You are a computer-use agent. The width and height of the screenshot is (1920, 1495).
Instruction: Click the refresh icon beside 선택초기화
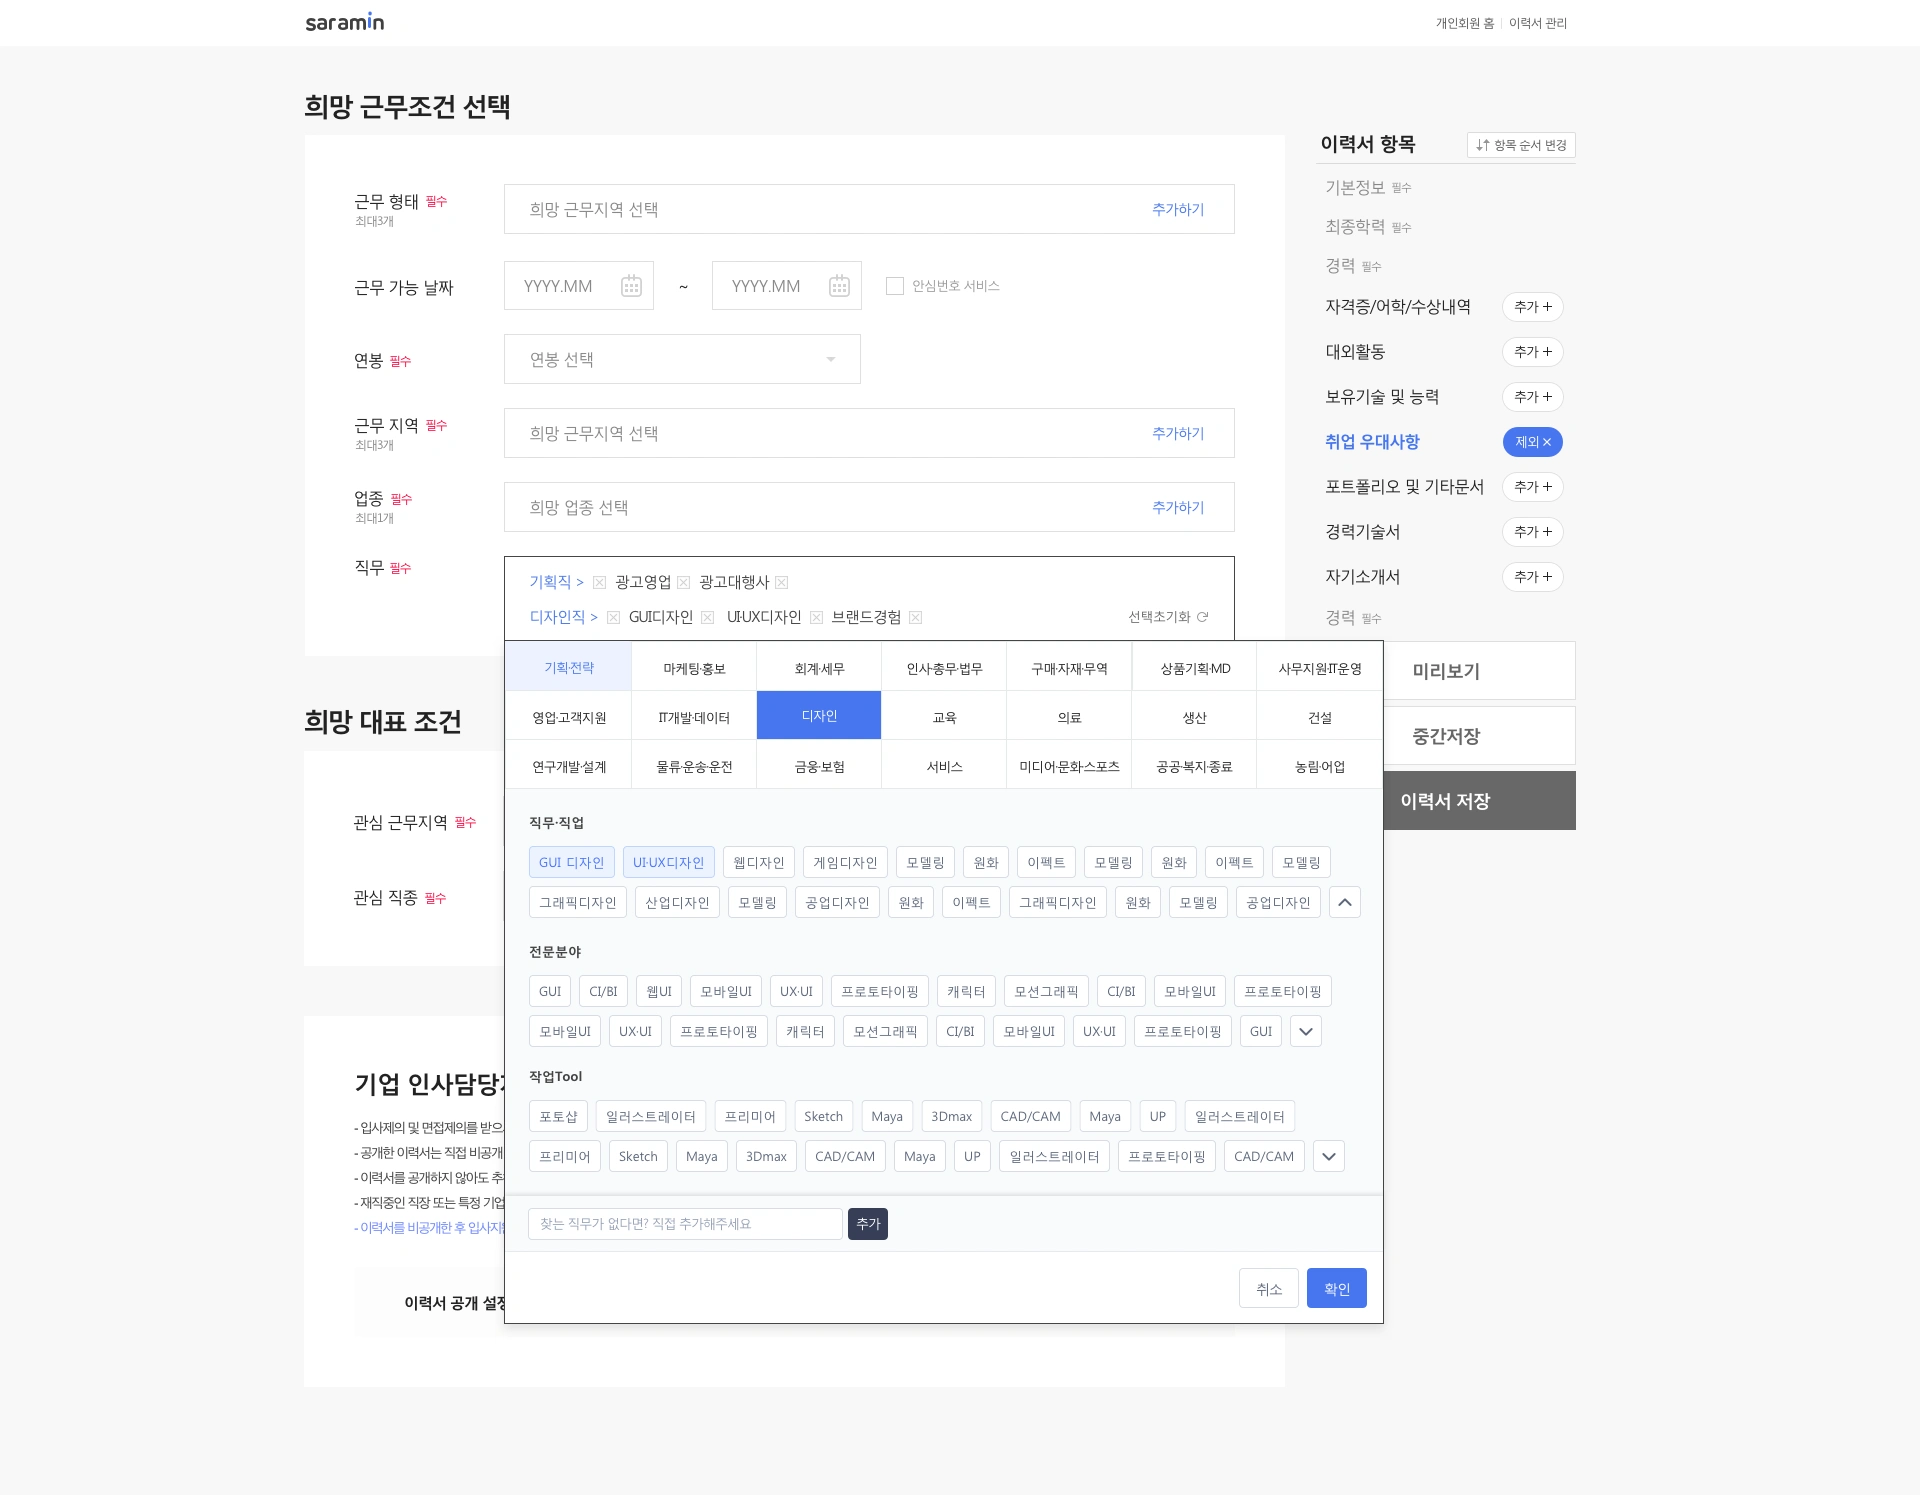coord(1203,617)
